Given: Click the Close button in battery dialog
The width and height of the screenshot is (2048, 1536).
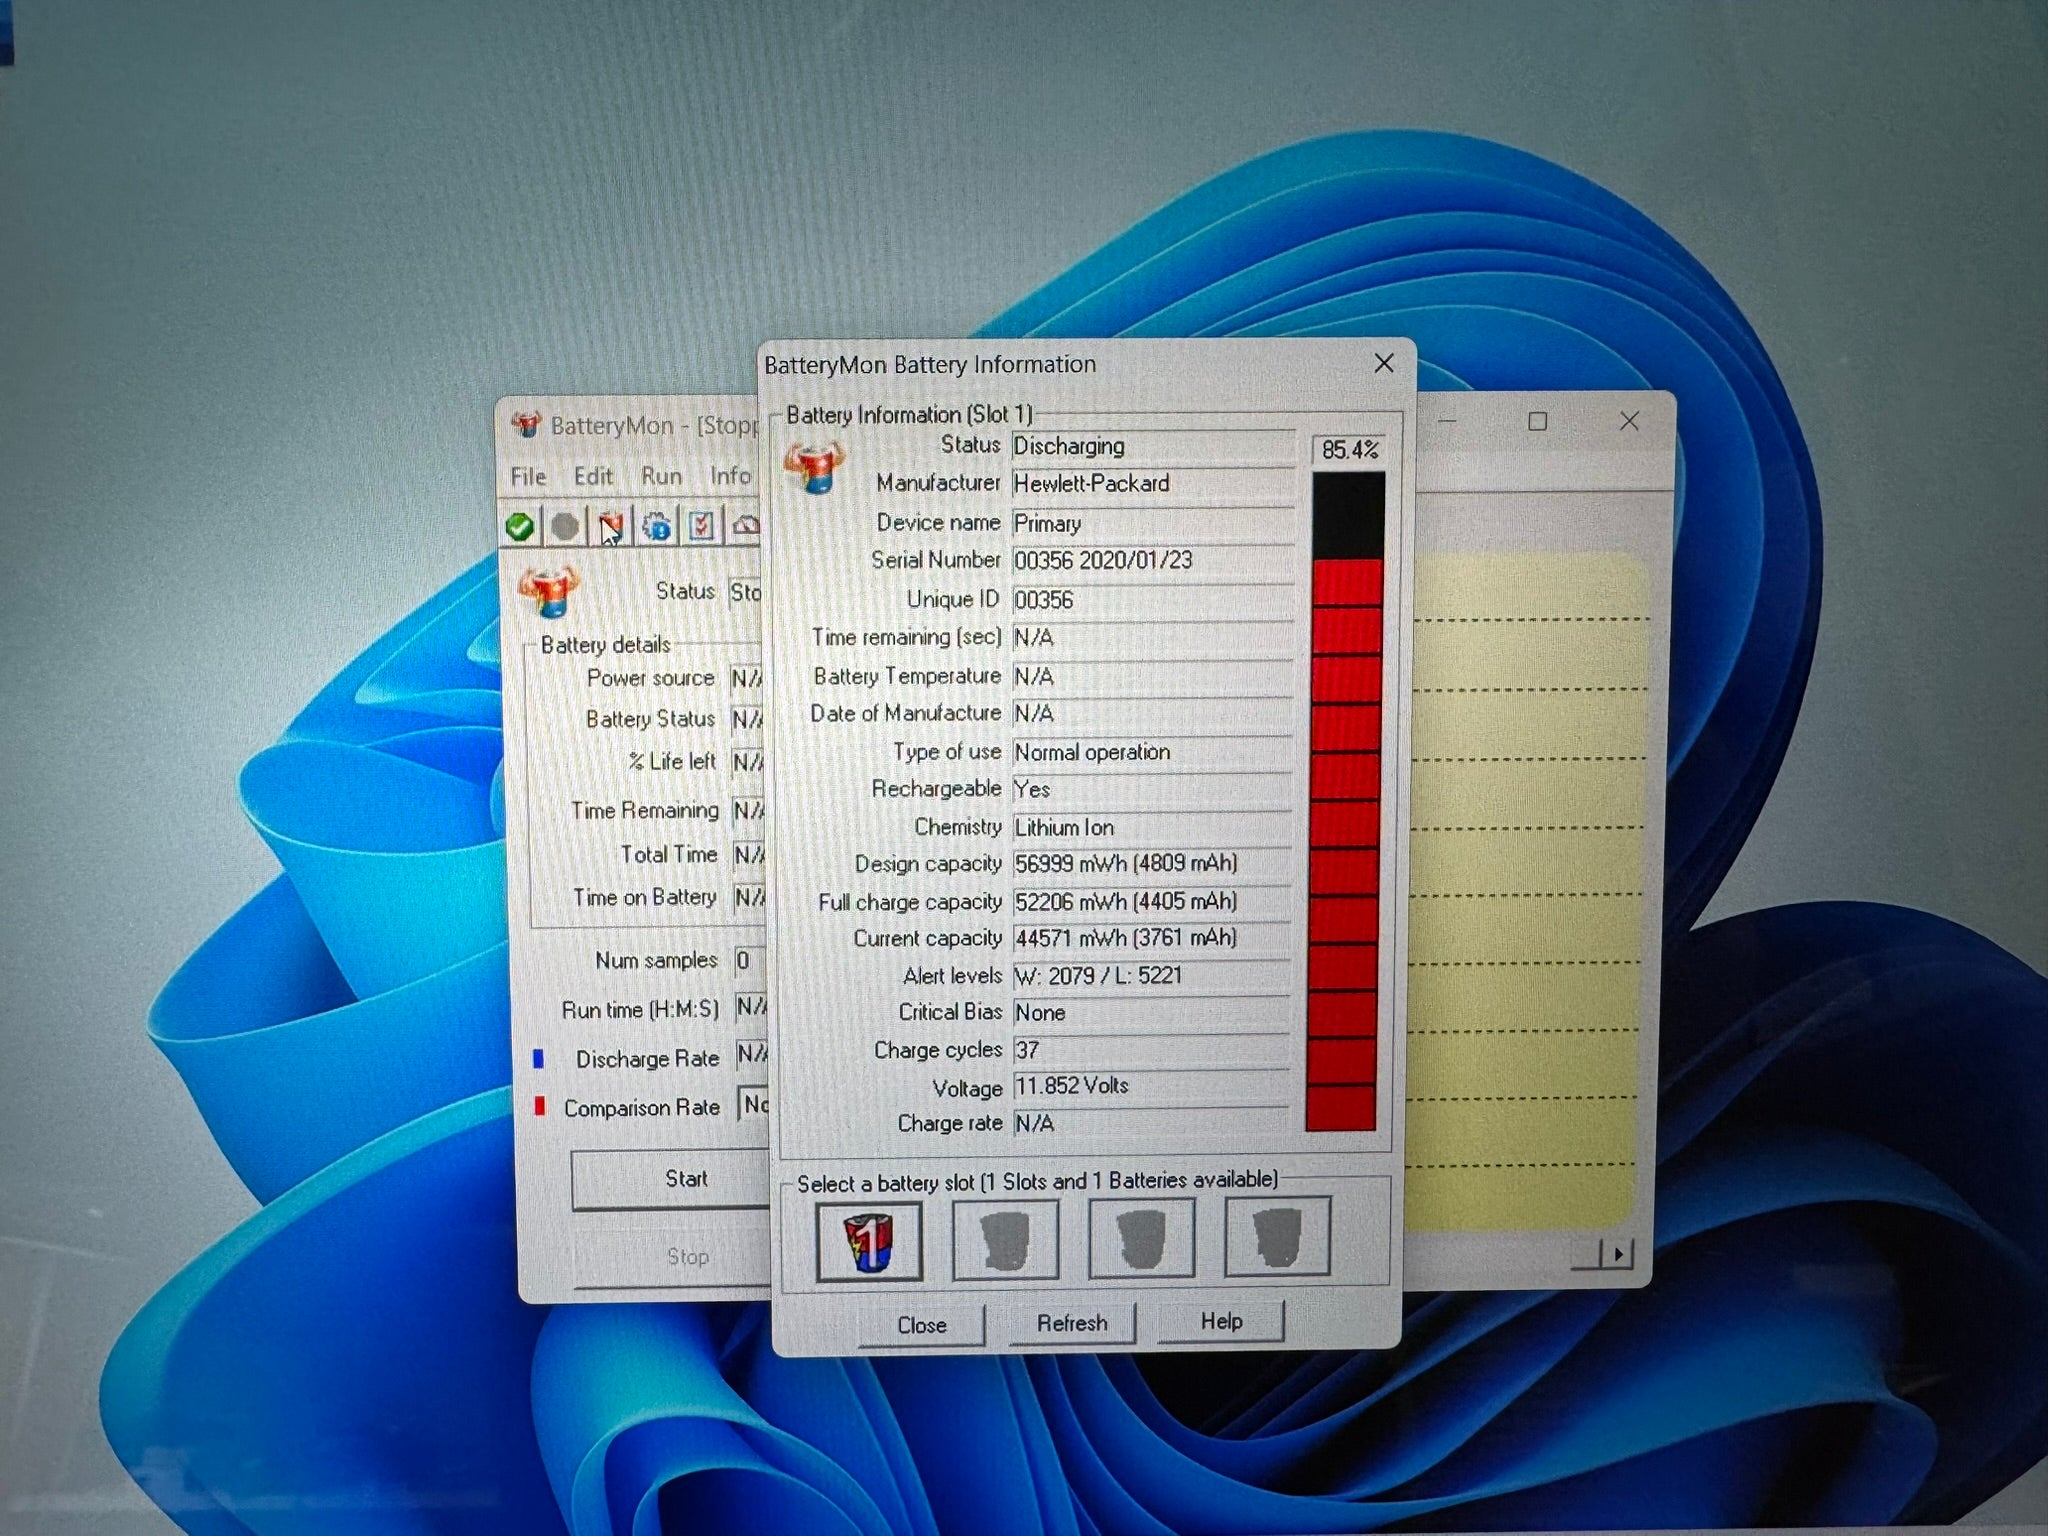Looking at the screenshot, I should [x=921, y=1325].
